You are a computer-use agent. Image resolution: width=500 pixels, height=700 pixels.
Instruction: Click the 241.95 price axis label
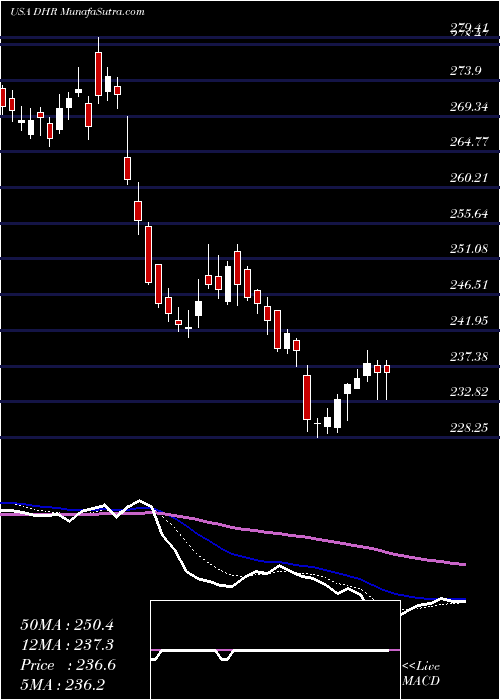coord(468,321)
